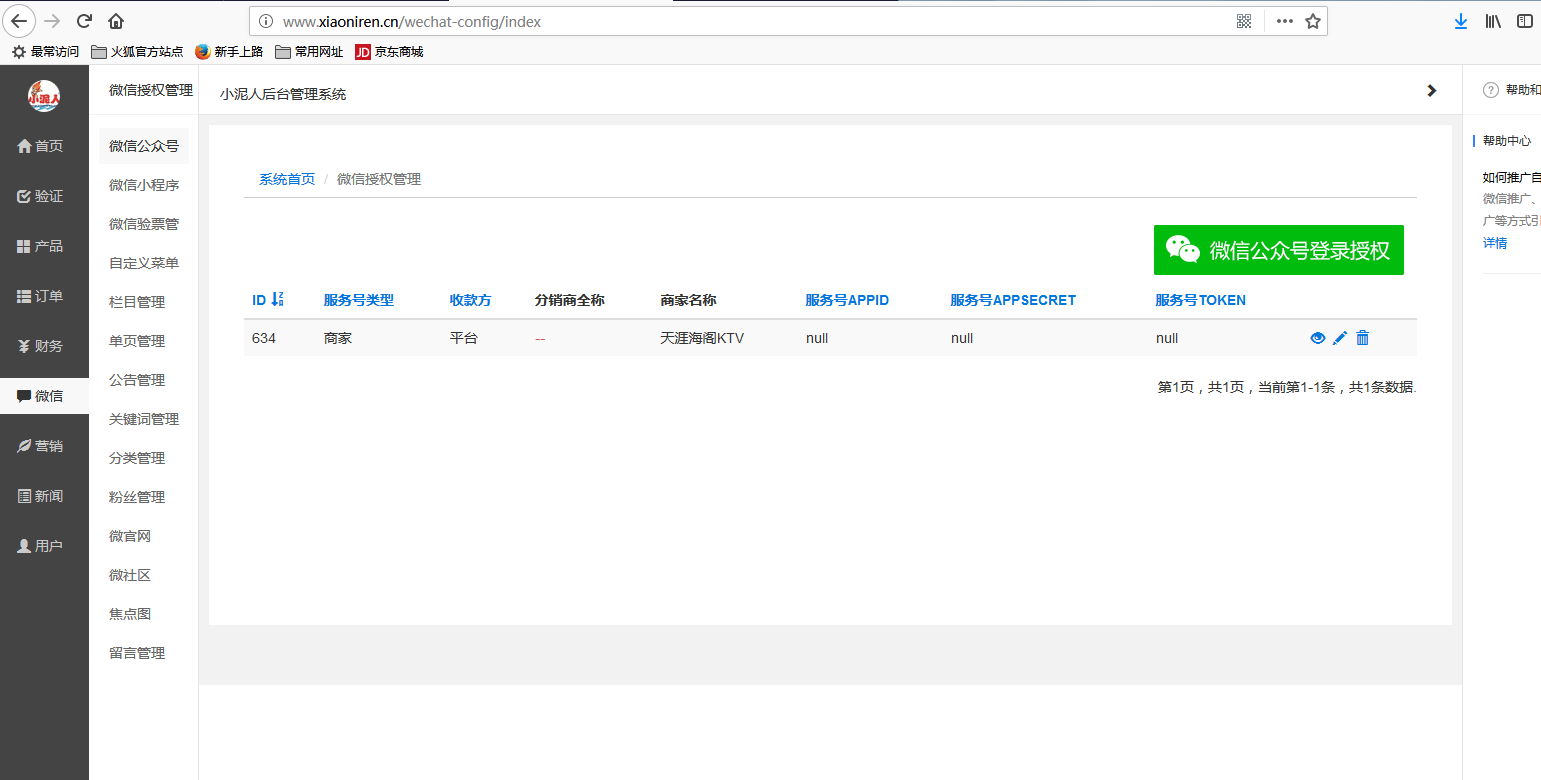Viewport: 1541px width, 780px height.
Task: Open the page actions three-dot menu
Action: (1284, 21)
